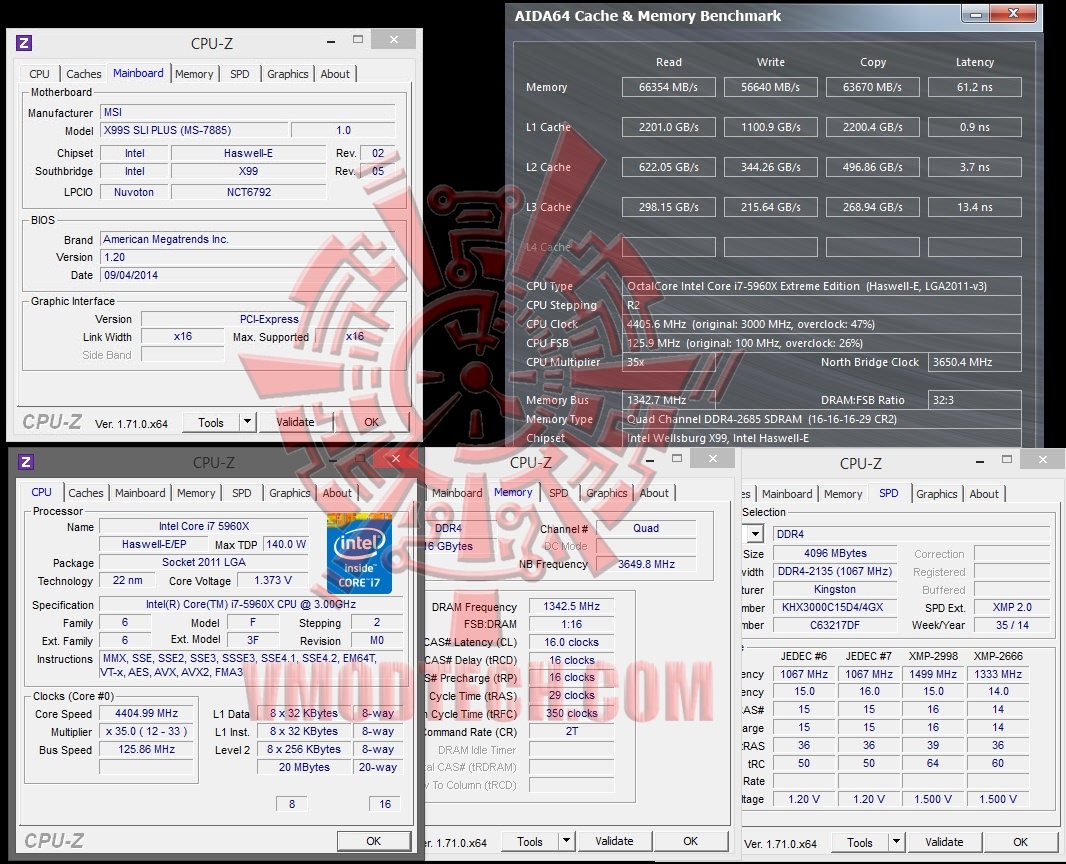Viewport: 1066px width, 864px height.
Task: Click the SPD Ext. value XMP 2.0
Action: (x=1012, y=607)
